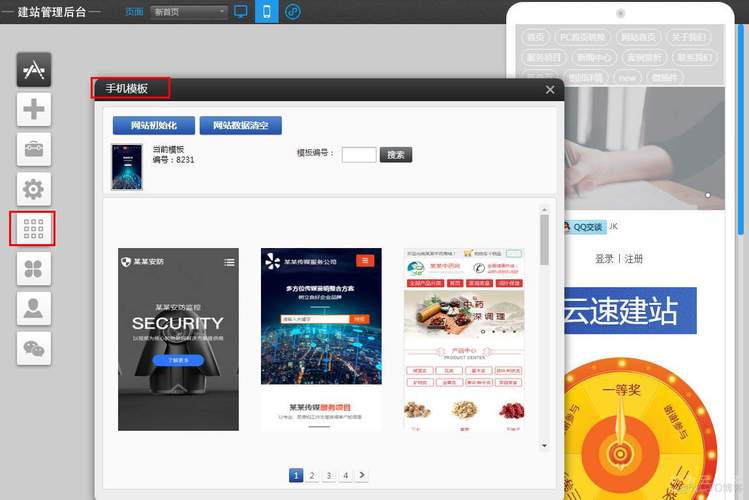The height and width of the screenshot is (500, 749).
Task: Click the preview banner carousel dot
Action: point(707,195)
